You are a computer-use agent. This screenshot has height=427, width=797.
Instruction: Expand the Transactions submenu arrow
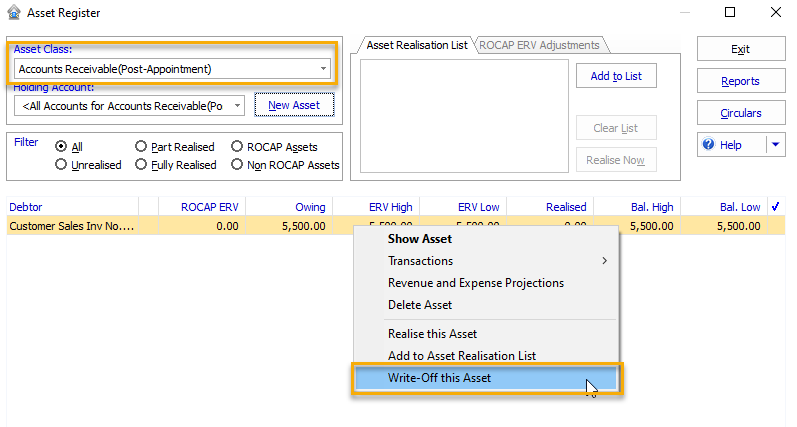604,261
